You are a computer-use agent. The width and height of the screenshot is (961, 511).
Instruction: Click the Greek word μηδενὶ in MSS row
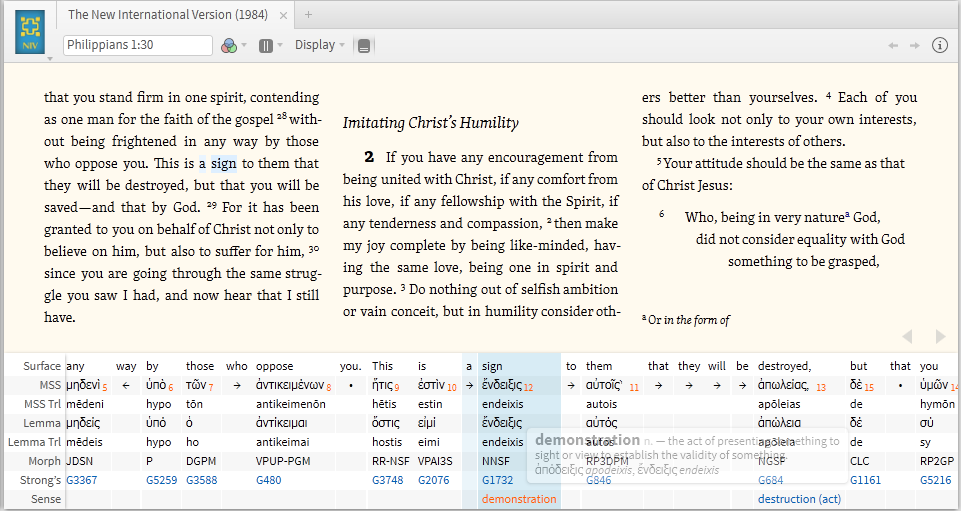pos(83,385)
